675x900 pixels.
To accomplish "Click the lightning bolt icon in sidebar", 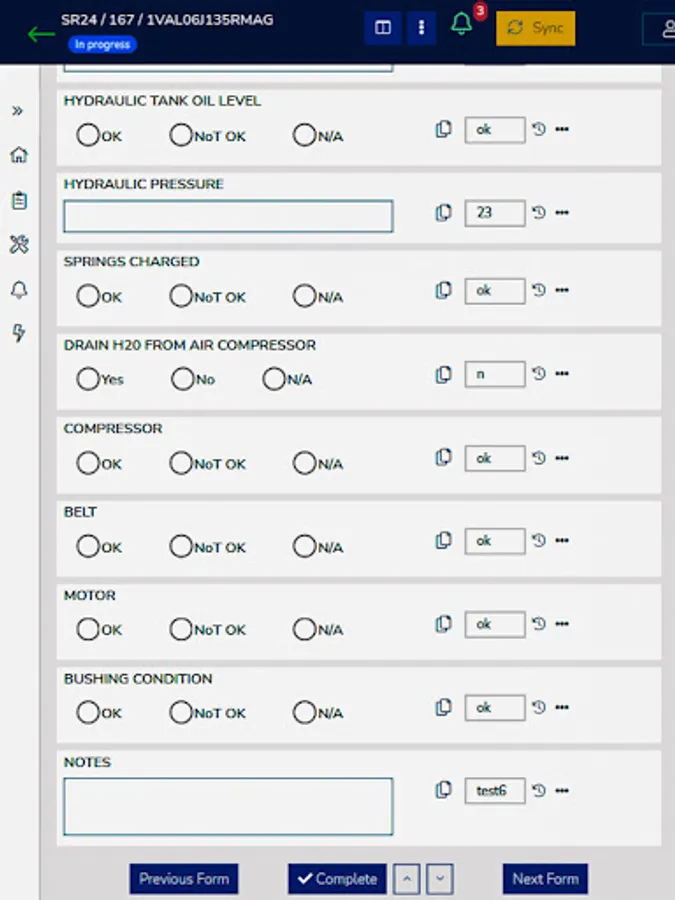I will (x=18, y=333).
